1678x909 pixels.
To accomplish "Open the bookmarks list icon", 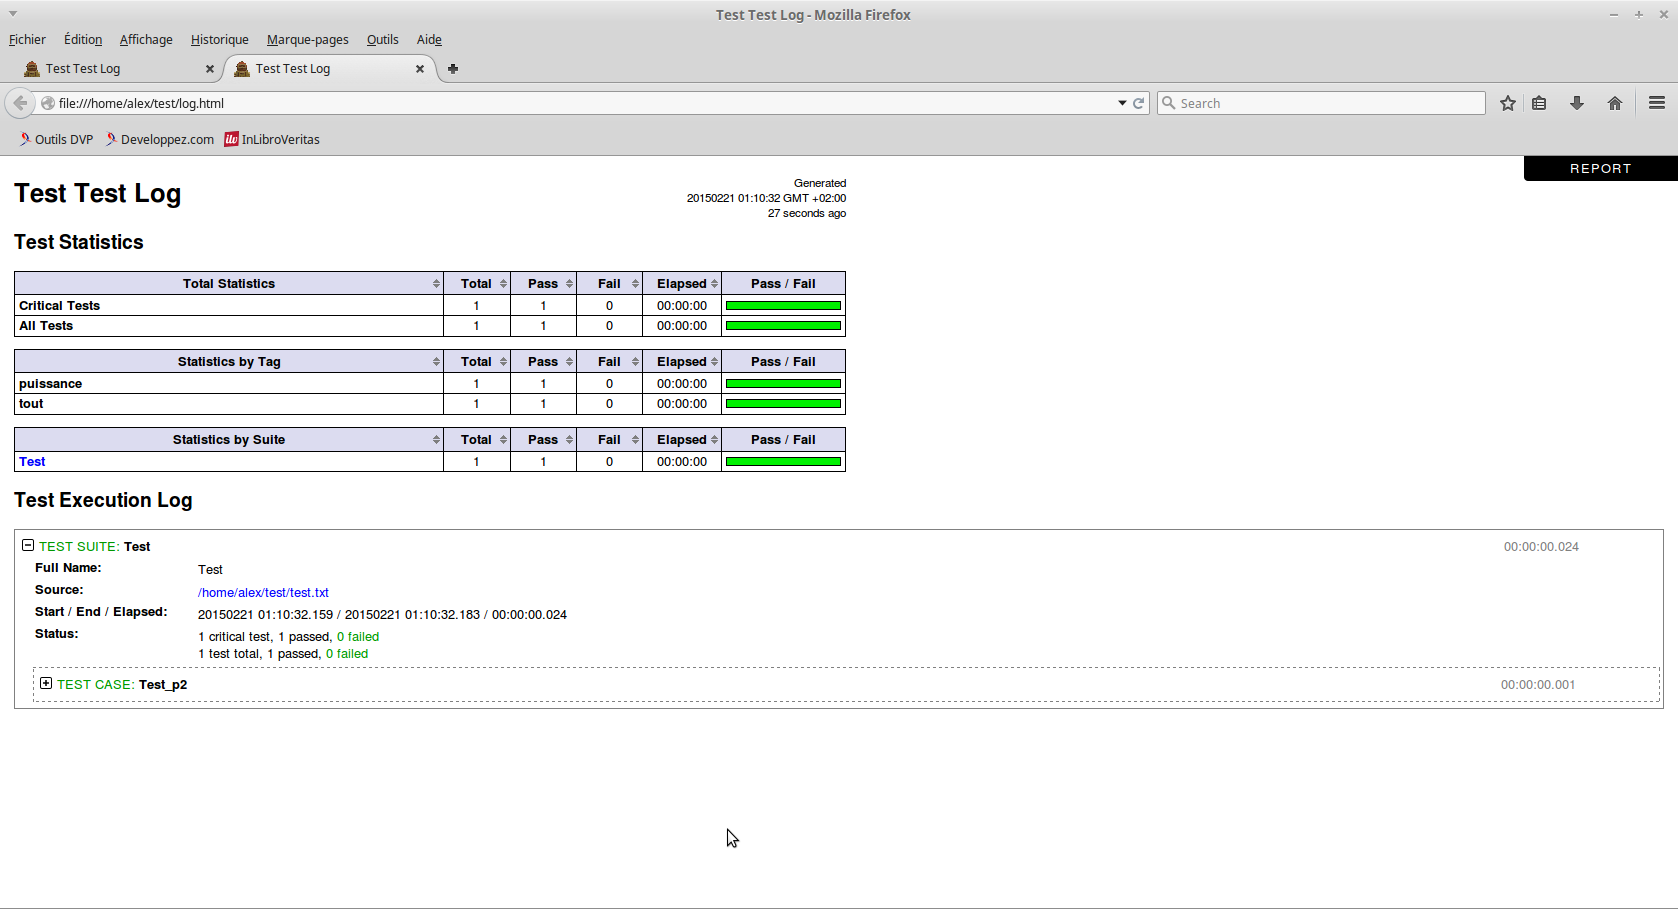I will point(1539,103).
